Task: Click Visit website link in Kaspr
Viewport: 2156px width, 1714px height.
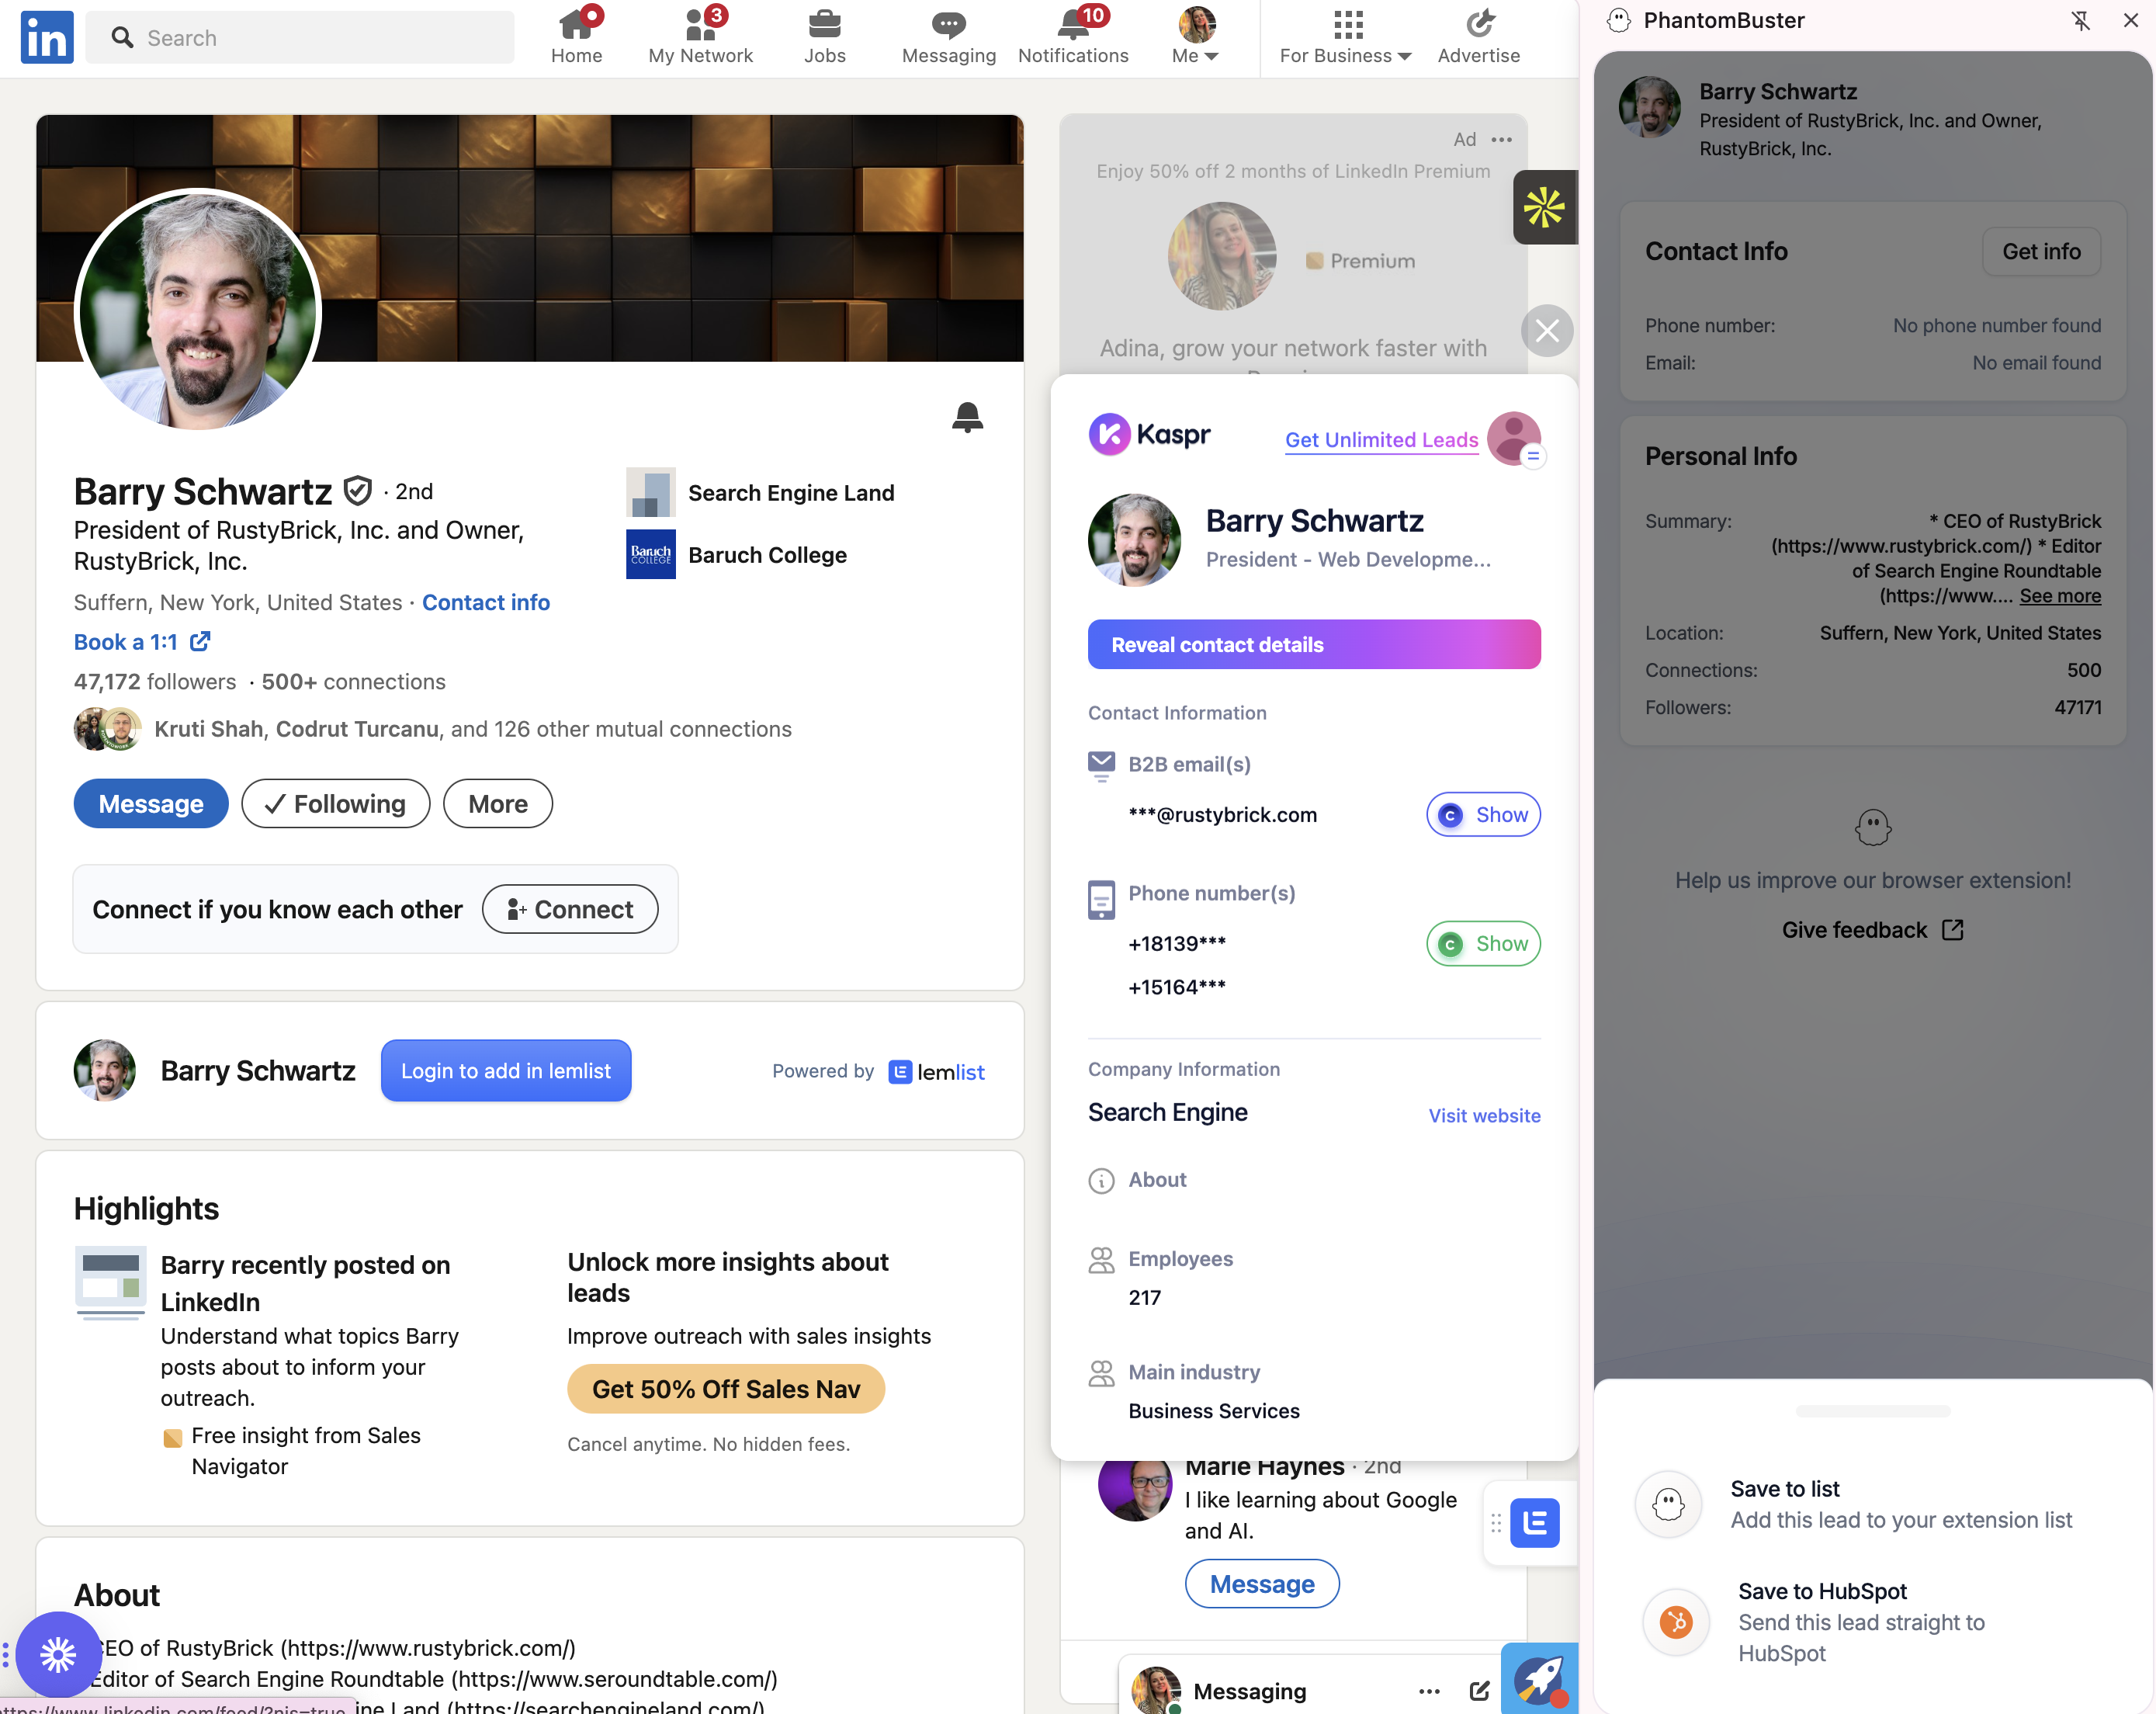Action: 1484,1115
